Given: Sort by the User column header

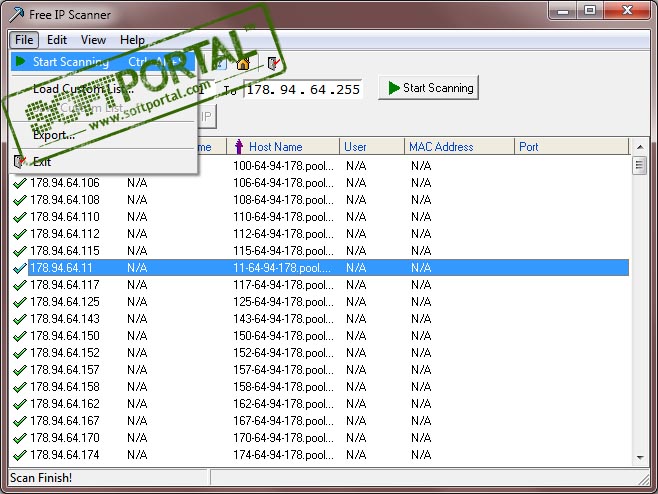Looking at the screenshot, I should coord(372,146).
